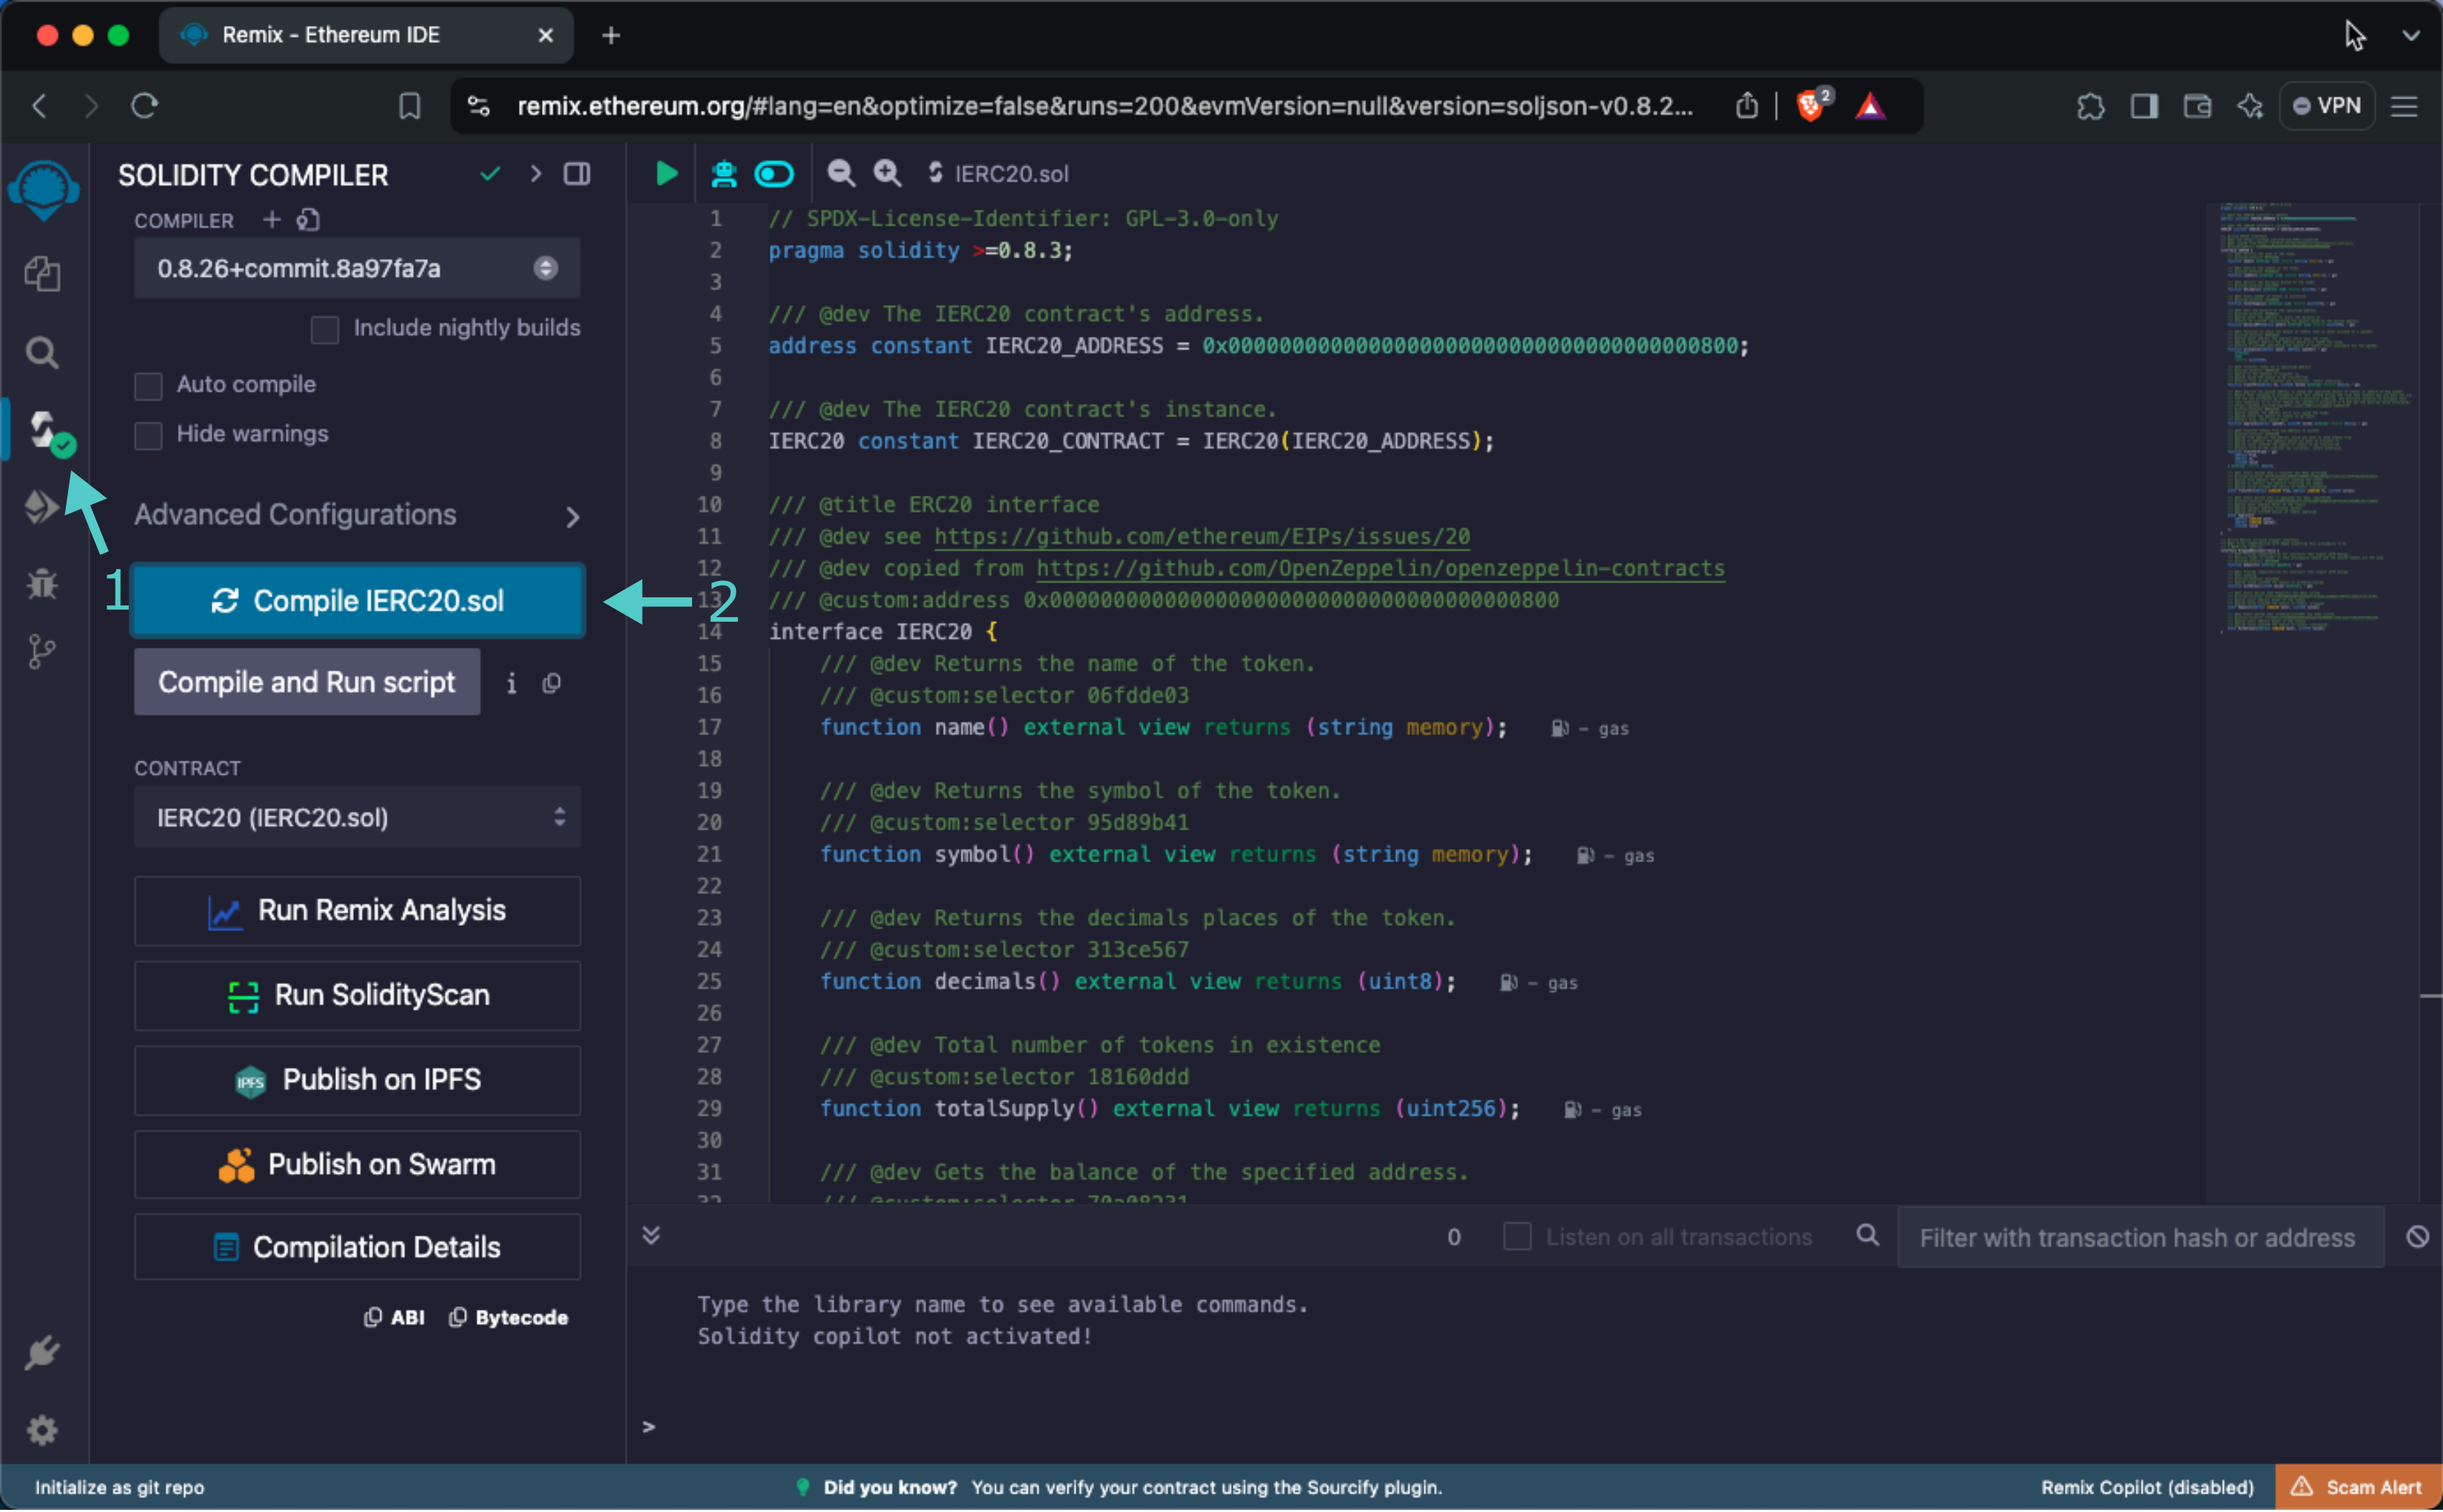
Task: Open a new browser tab with plus
Action: tap(610, 36)
